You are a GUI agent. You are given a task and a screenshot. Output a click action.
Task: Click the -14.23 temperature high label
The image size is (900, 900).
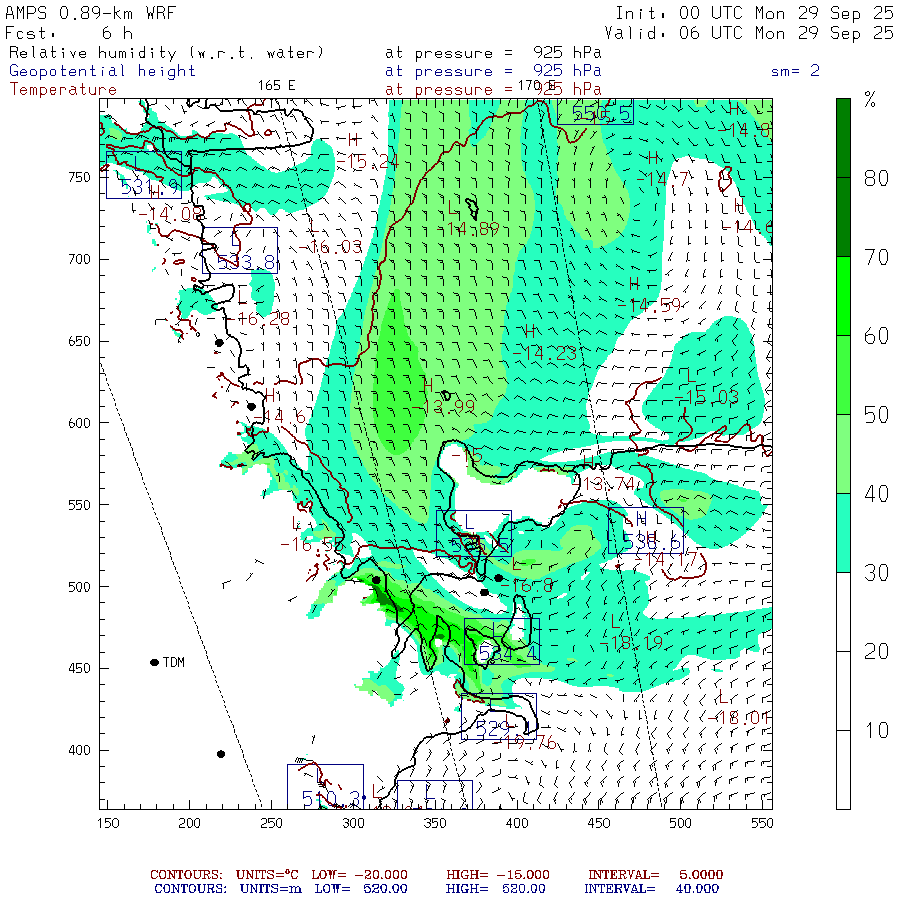tap(545, 353)
